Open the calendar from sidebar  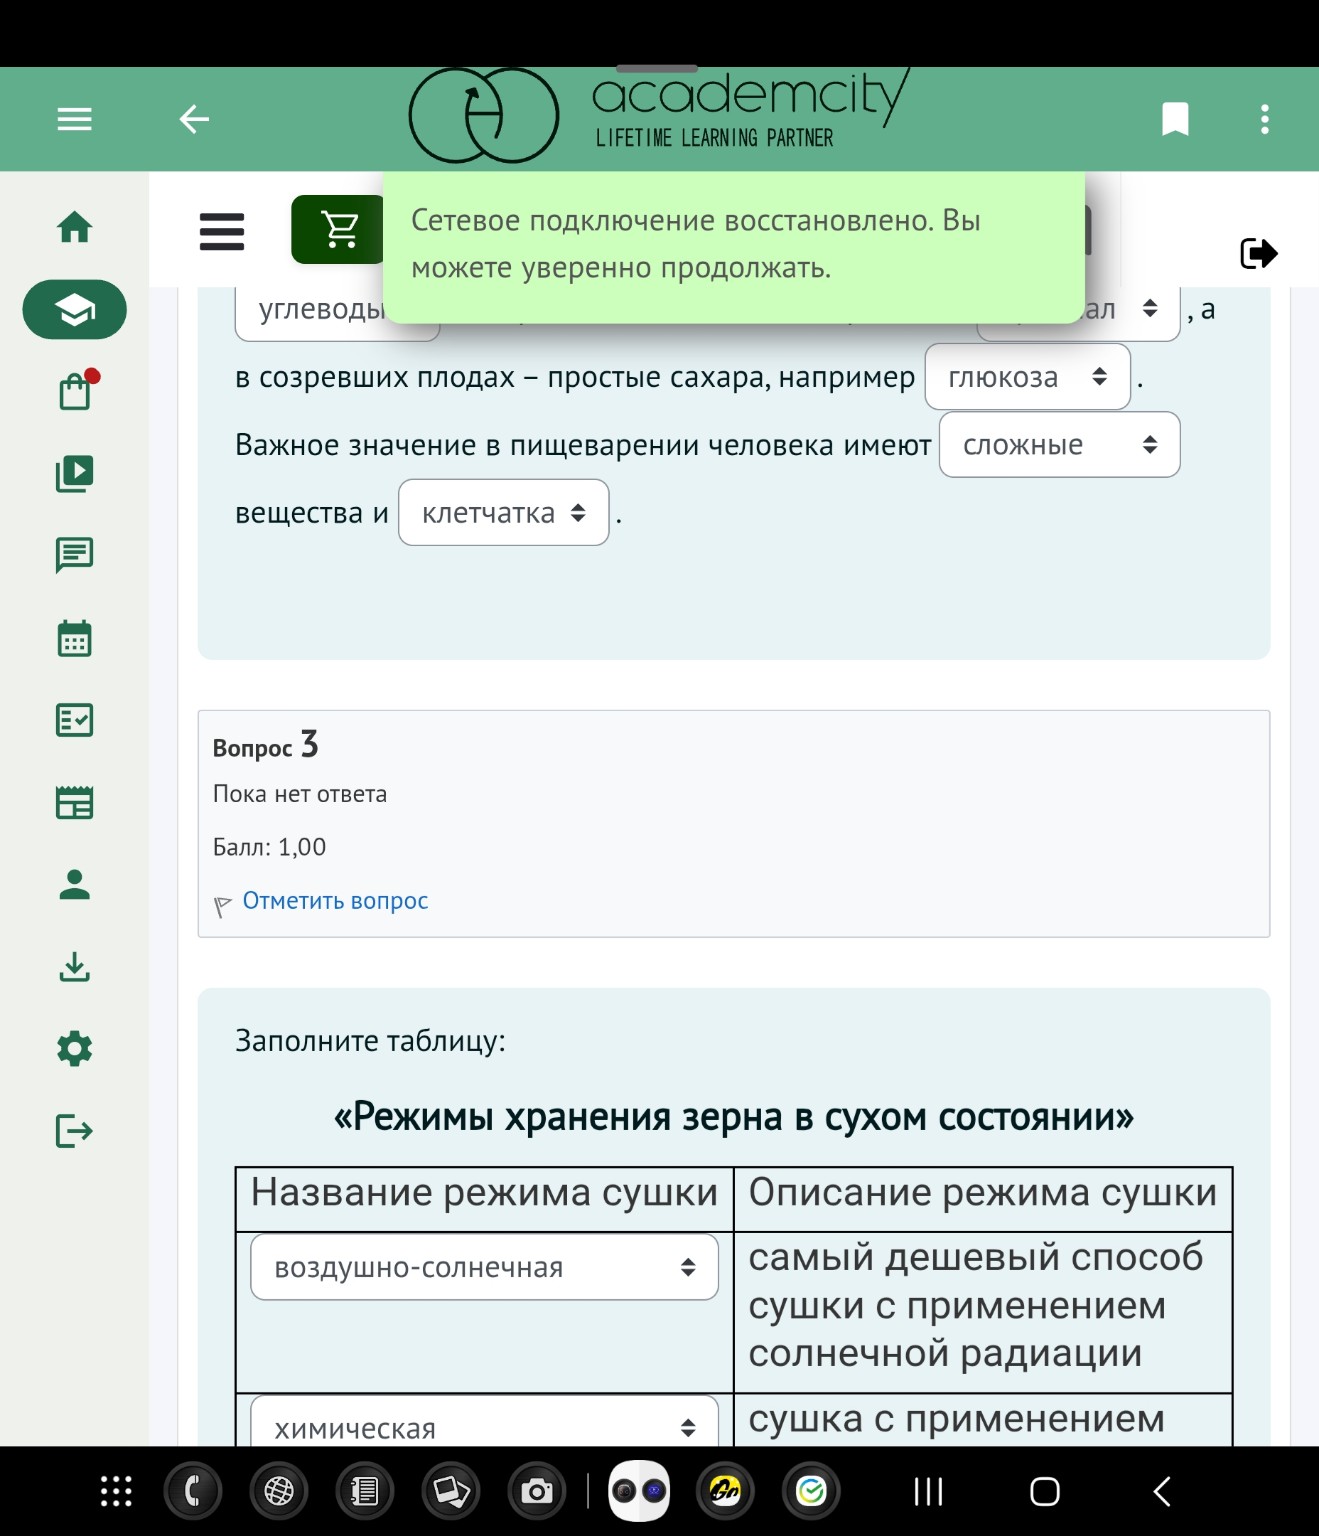74,639
